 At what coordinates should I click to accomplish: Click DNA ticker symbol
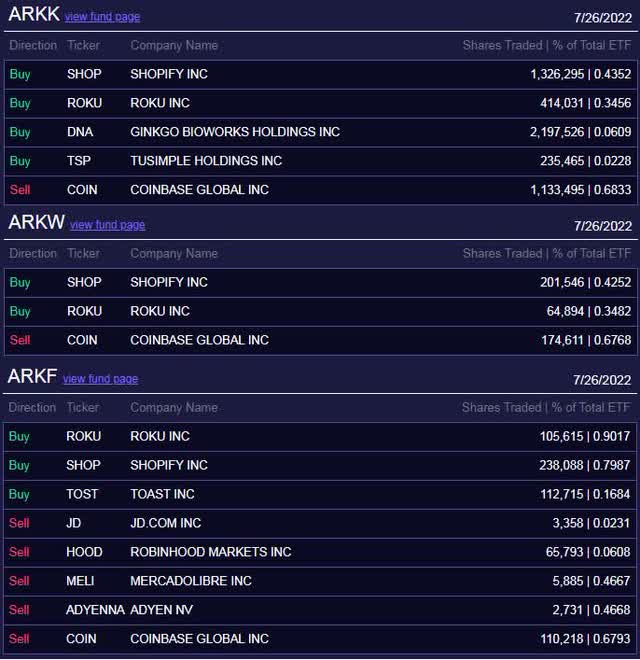pyautogui.click(x=80, y=132)
